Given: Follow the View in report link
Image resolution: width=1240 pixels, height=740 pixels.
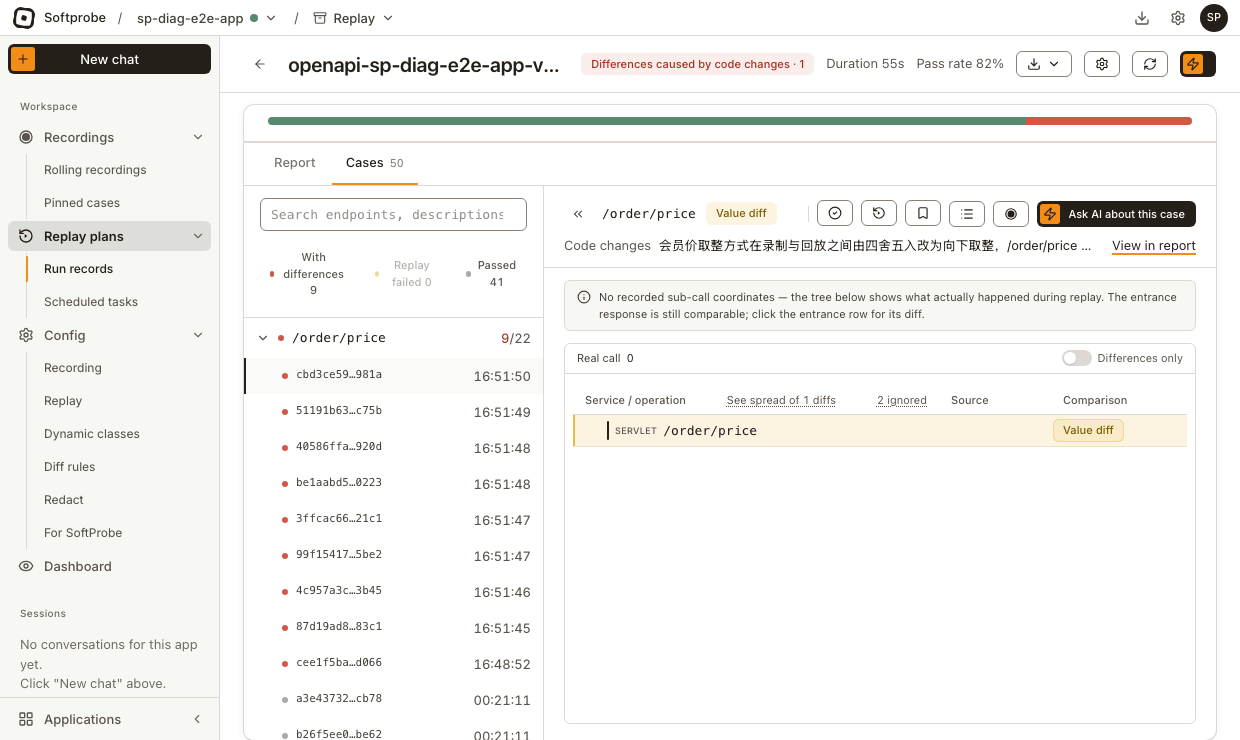Looking at the screenshot, I should 1154,246.
